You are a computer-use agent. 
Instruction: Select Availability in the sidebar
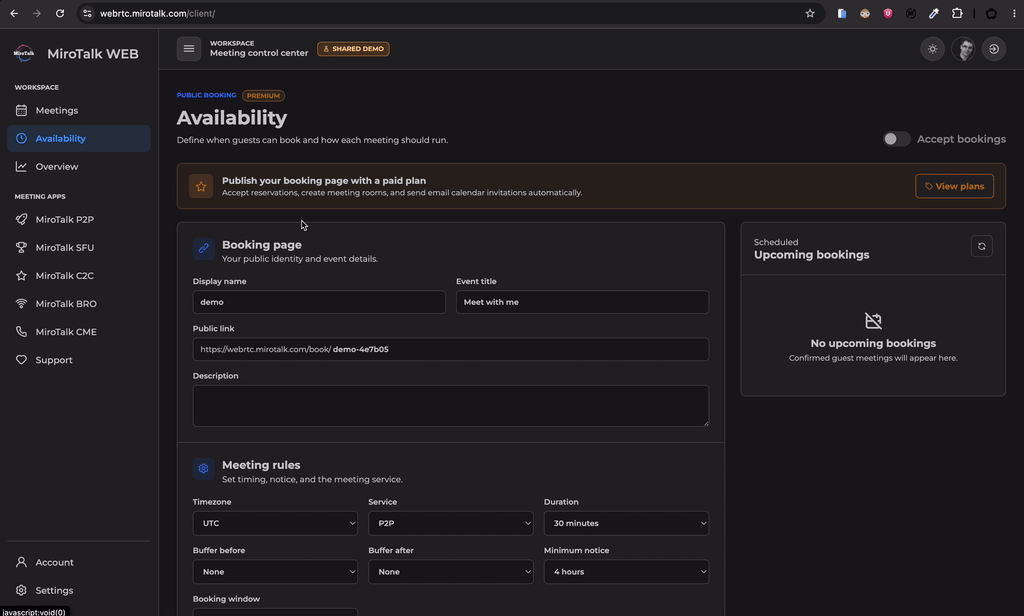coord(78,138)
